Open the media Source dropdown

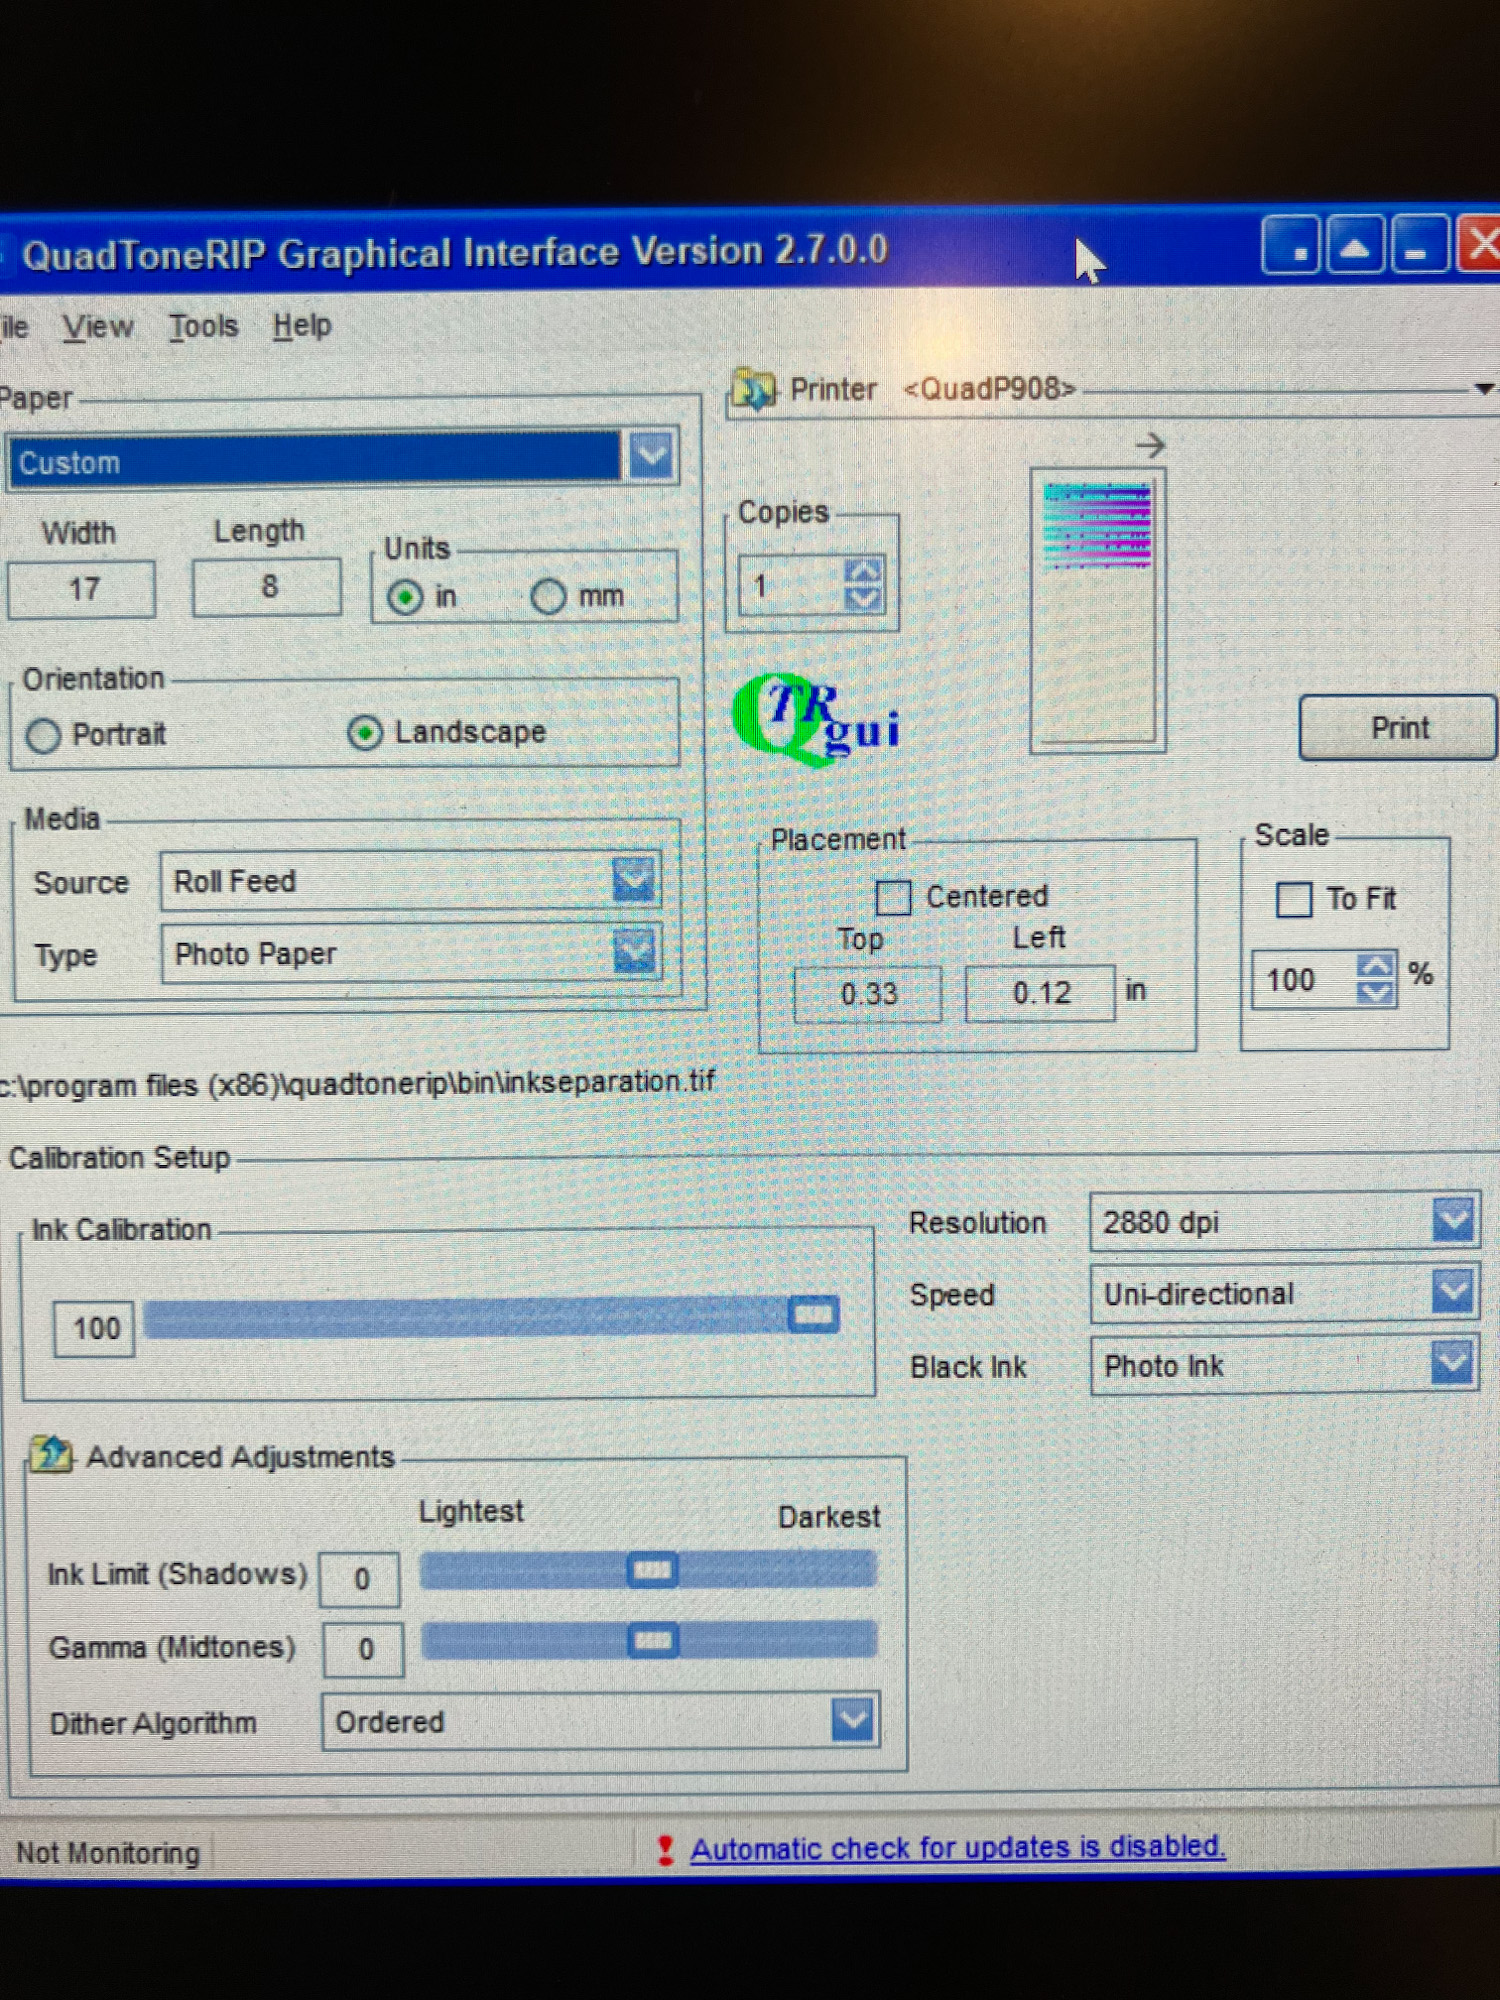tap(634, 881)
